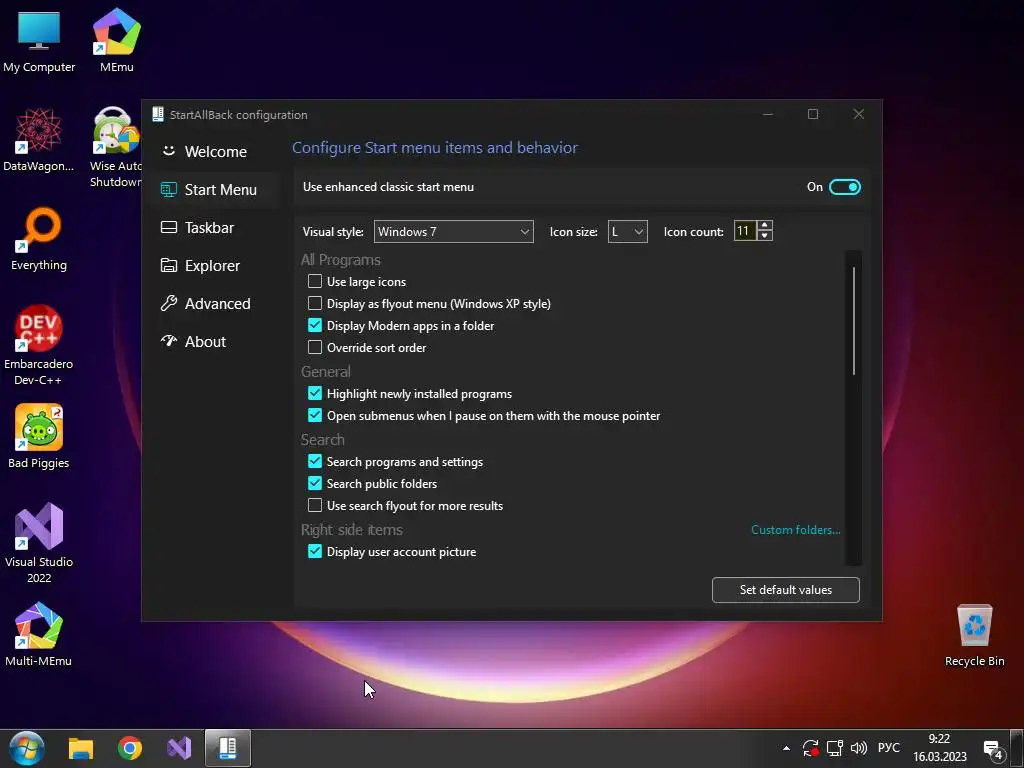The height and width of the screenshot is (768, 1024).
Task: Uncheck Display Modern apps in a folder
Action: point(315,325)
